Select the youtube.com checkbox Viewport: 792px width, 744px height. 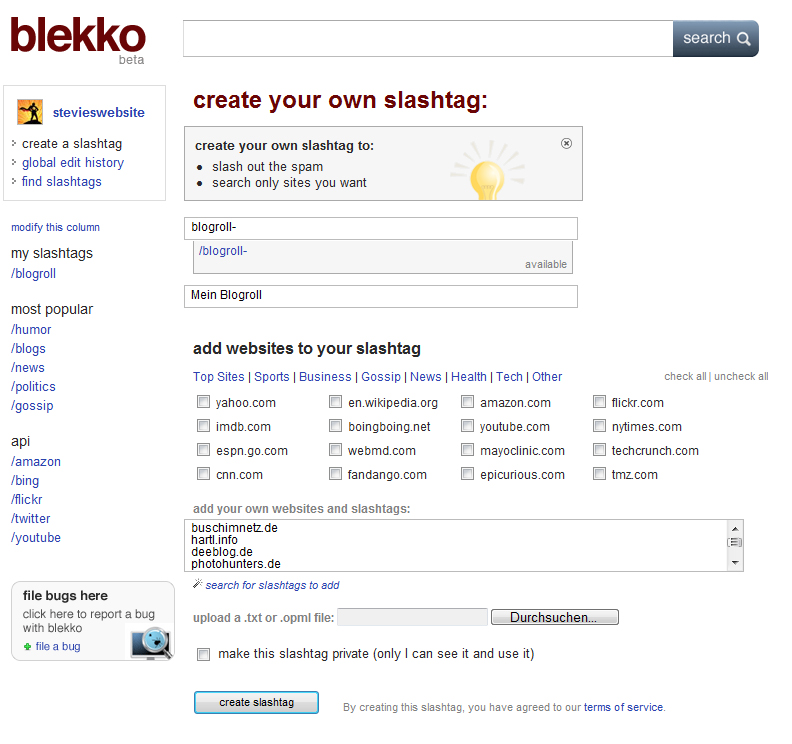(467, 427)
